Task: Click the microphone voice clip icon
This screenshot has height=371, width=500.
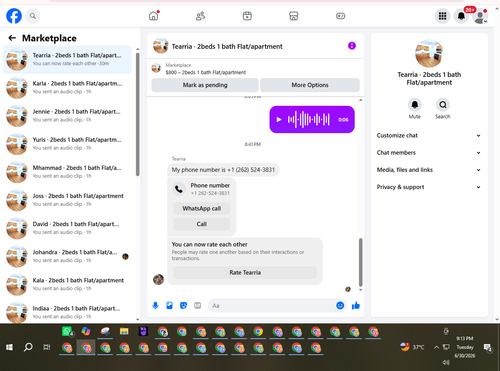Action: (x=155, y=305)
